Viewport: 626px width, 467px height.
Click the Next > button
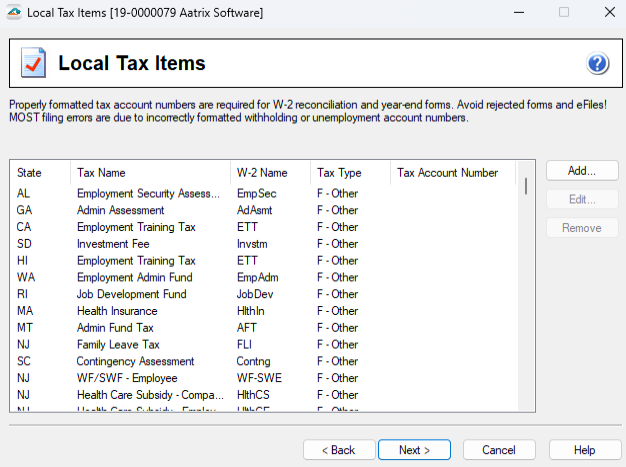click(414, 450)
